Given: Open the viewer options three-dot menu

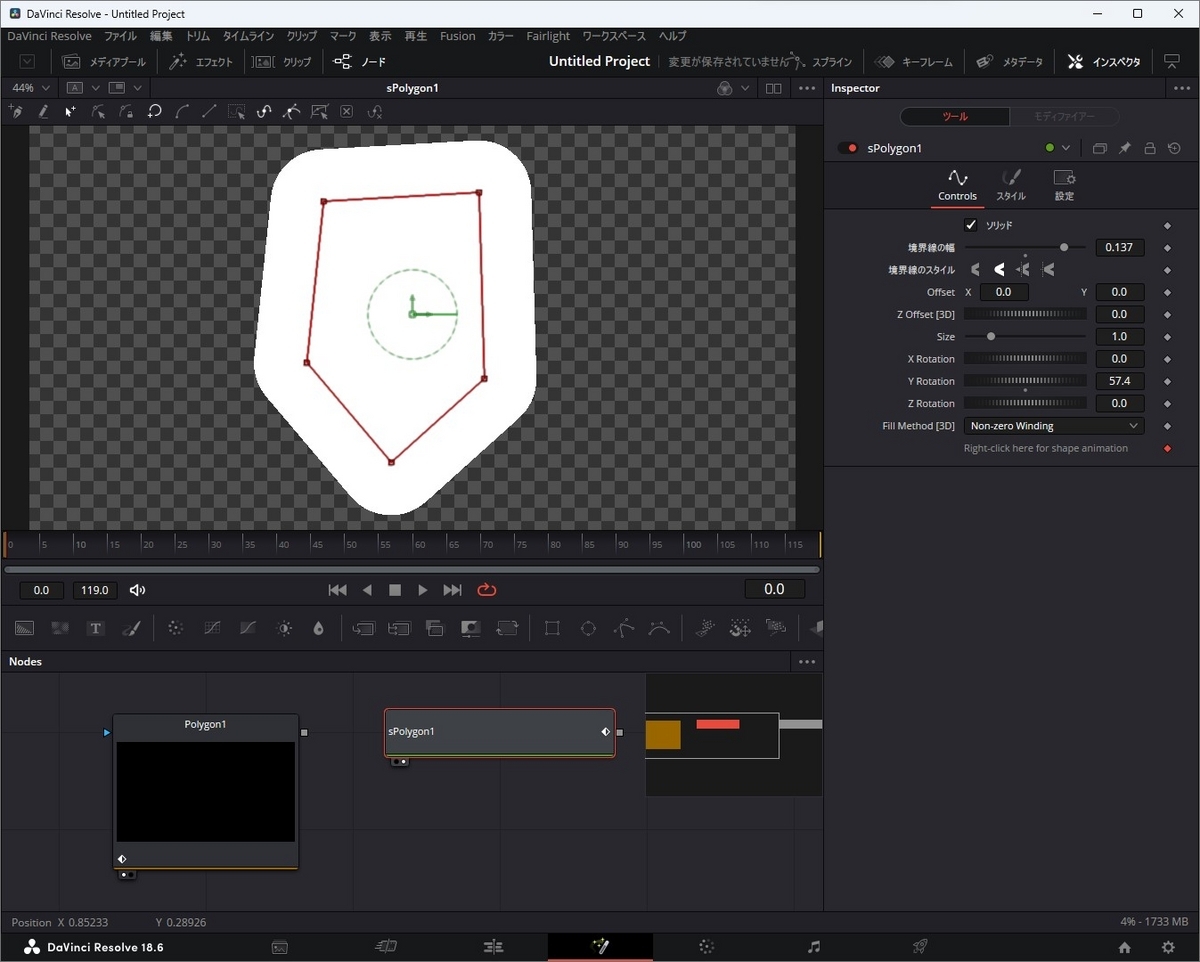Looking at the screenshot, I should coord(807,88).
